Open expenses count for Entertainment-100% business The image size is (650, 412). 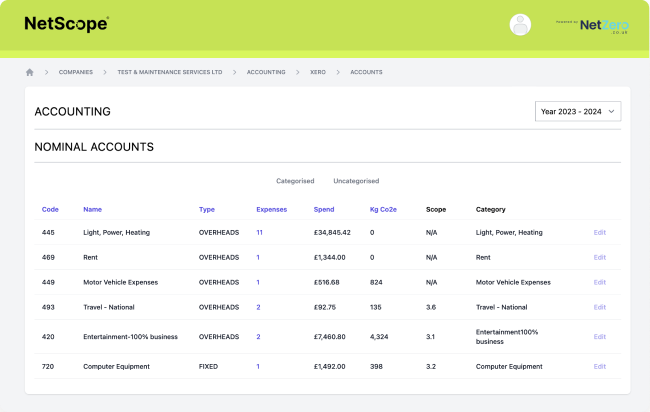258,337
